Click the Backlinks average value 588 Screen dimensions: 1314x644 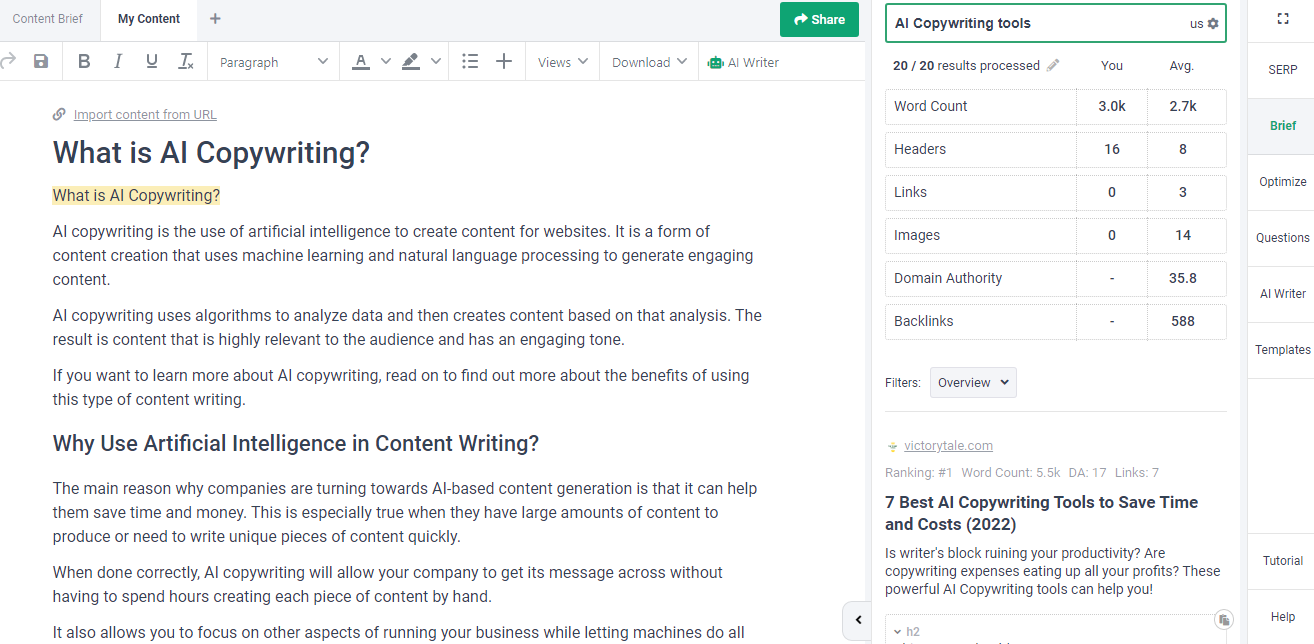tap(1183, 321)
